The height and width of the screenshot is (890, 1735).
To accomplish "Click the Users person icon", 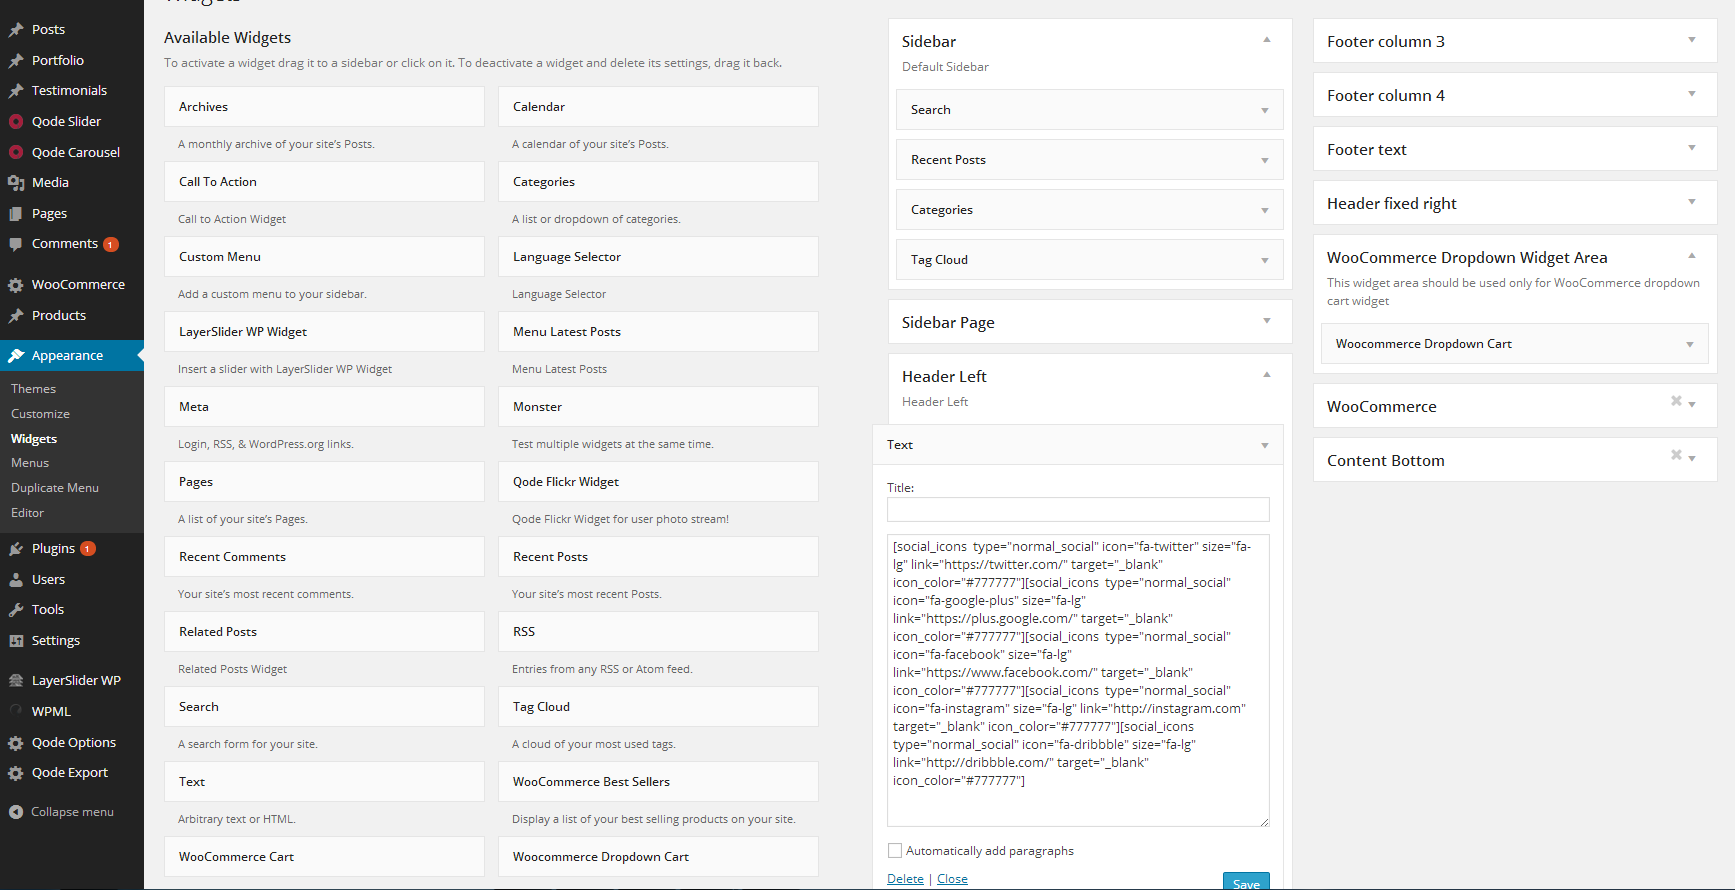I will pos(16,580).
